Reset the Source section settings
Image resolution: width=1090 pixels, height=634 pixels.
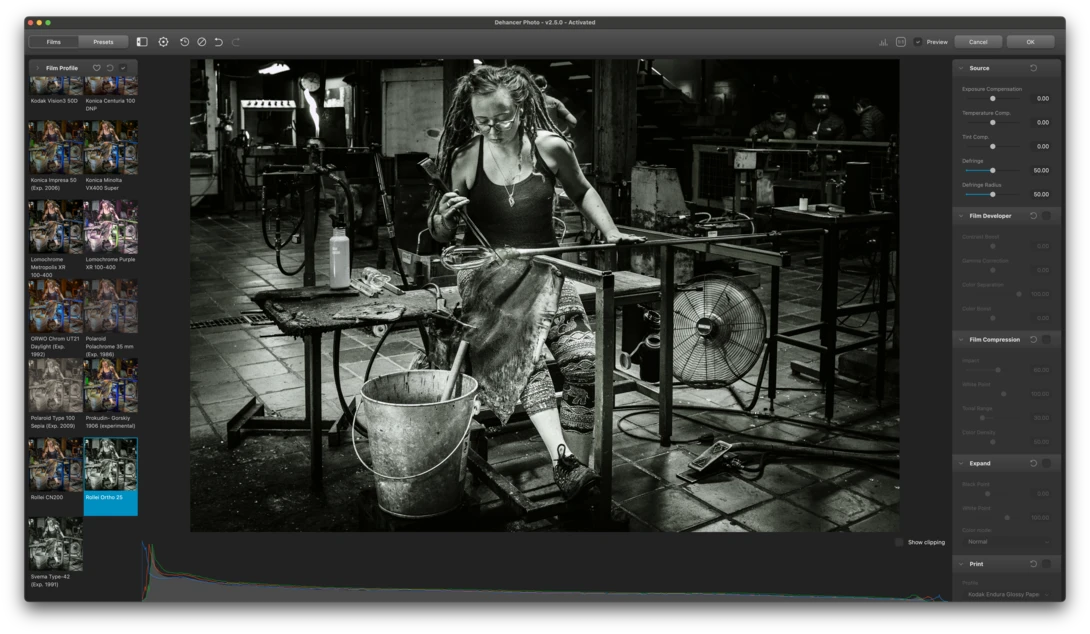coord(1034,68)
